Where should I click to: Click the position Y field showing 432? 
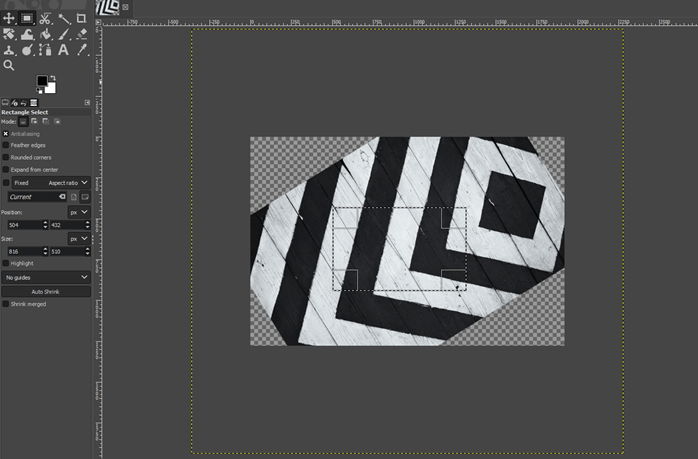pyautogui.click(x=67, y=225)
